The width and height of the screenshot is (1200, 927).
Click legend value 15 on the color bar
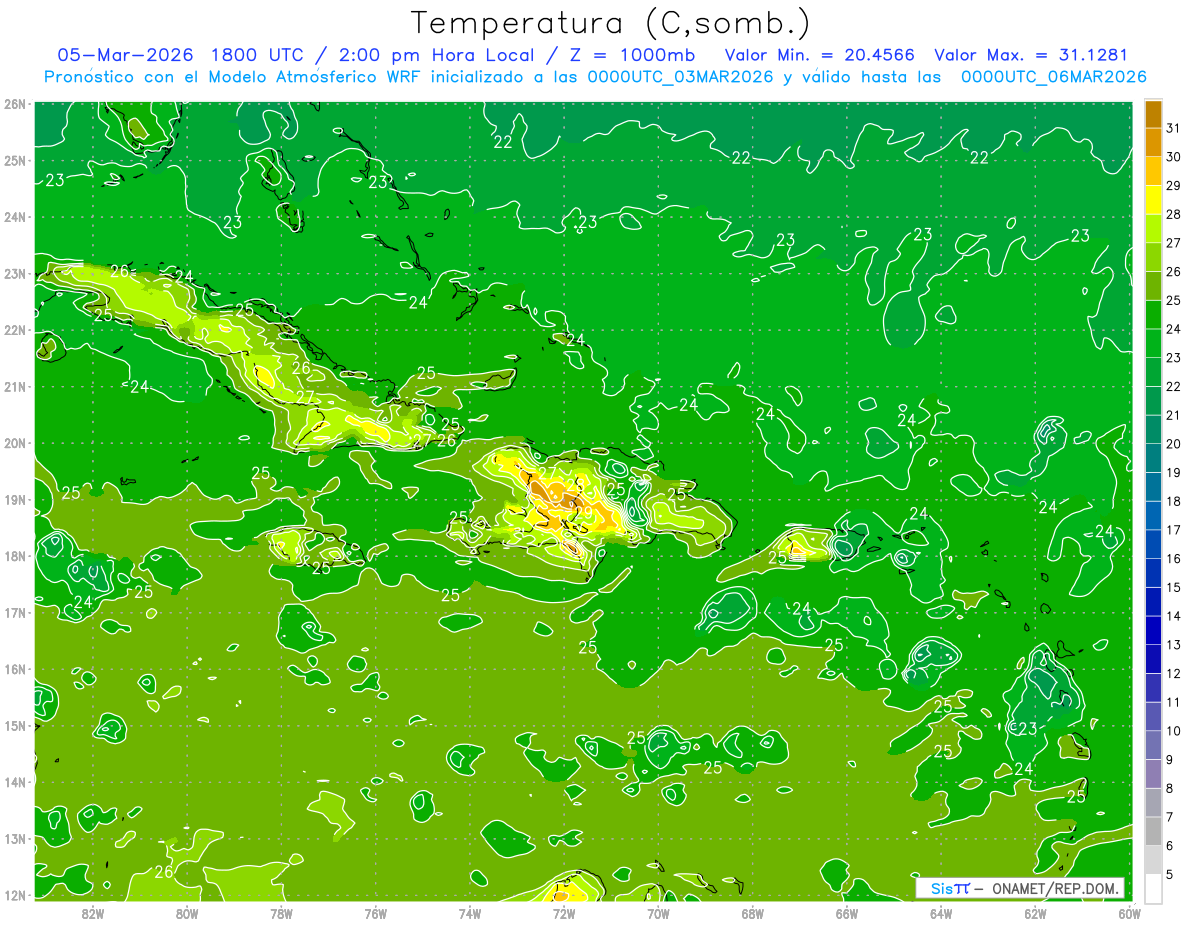coord(1173,587)
